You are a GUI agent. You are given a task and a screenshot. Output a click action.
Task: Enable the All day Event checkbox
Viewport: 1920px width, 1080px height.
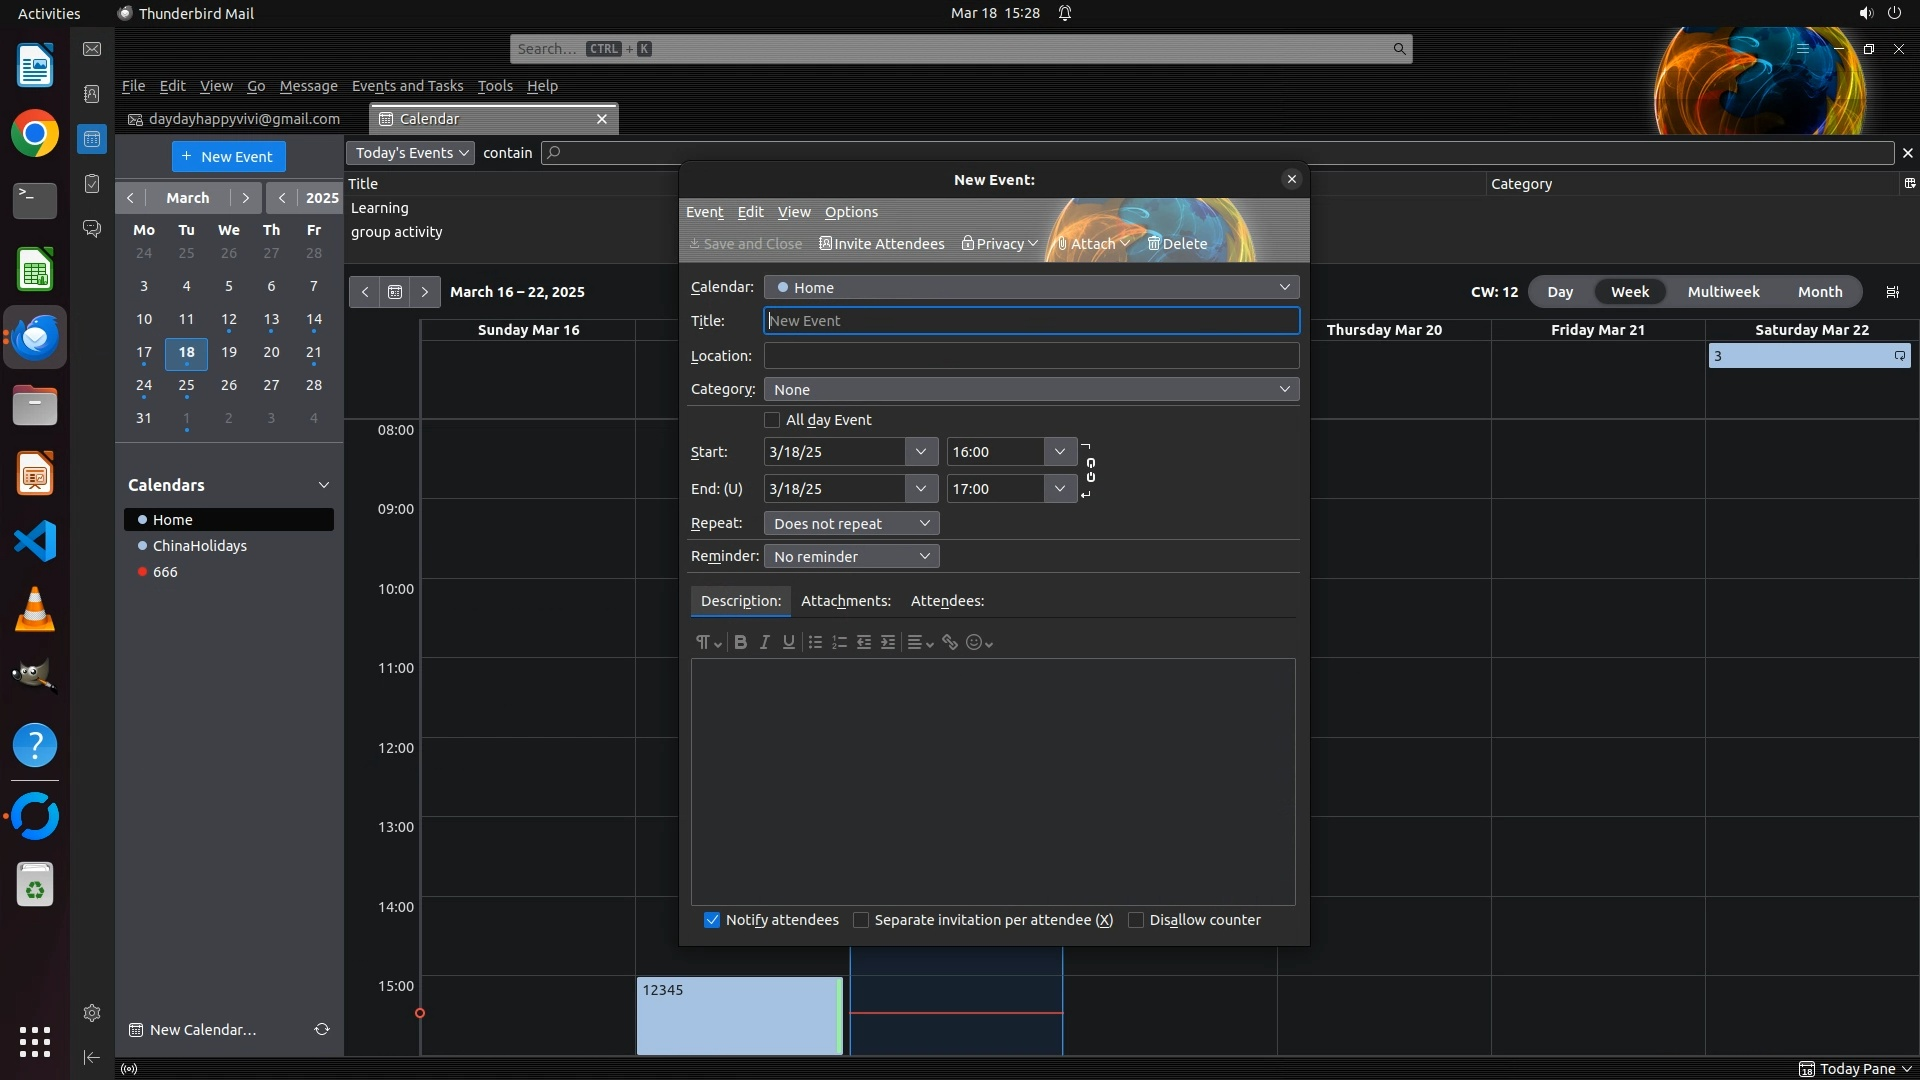(772, 420)
